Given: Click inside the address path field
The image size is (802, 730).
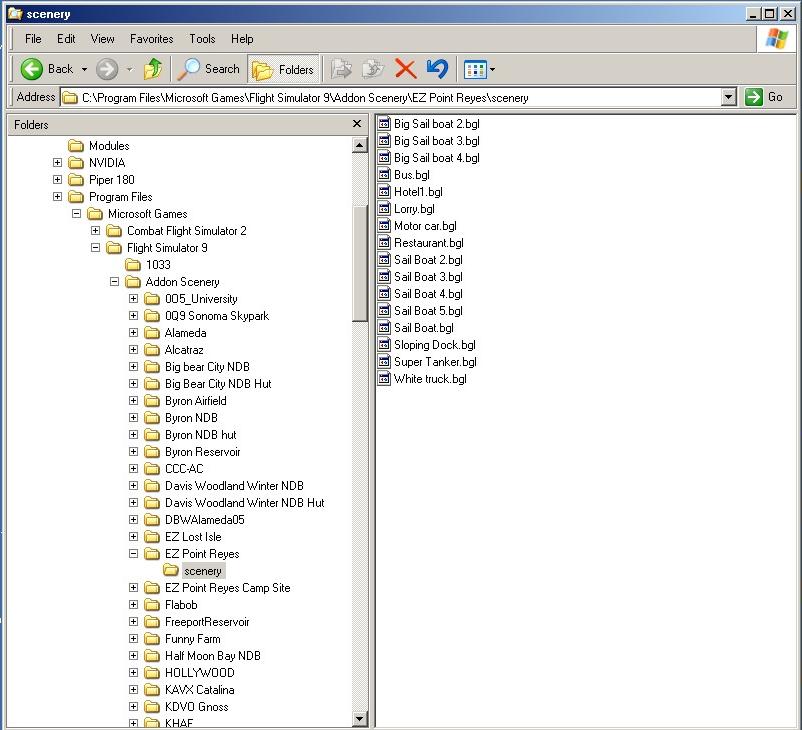Looking at the screenshot, I should 400,97.
